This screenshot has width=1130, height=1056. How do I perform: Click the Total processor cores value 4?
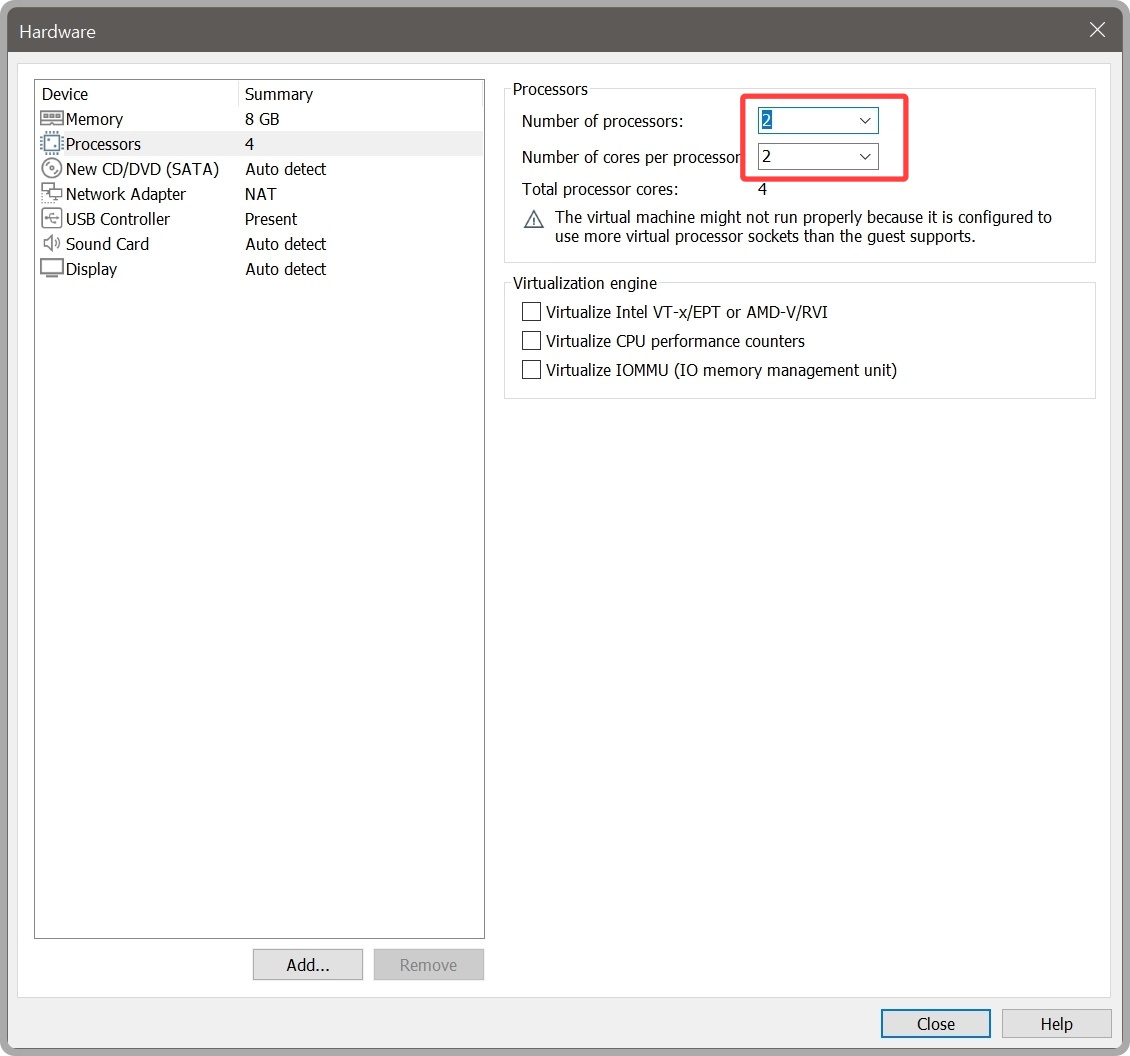click(762, 190)
